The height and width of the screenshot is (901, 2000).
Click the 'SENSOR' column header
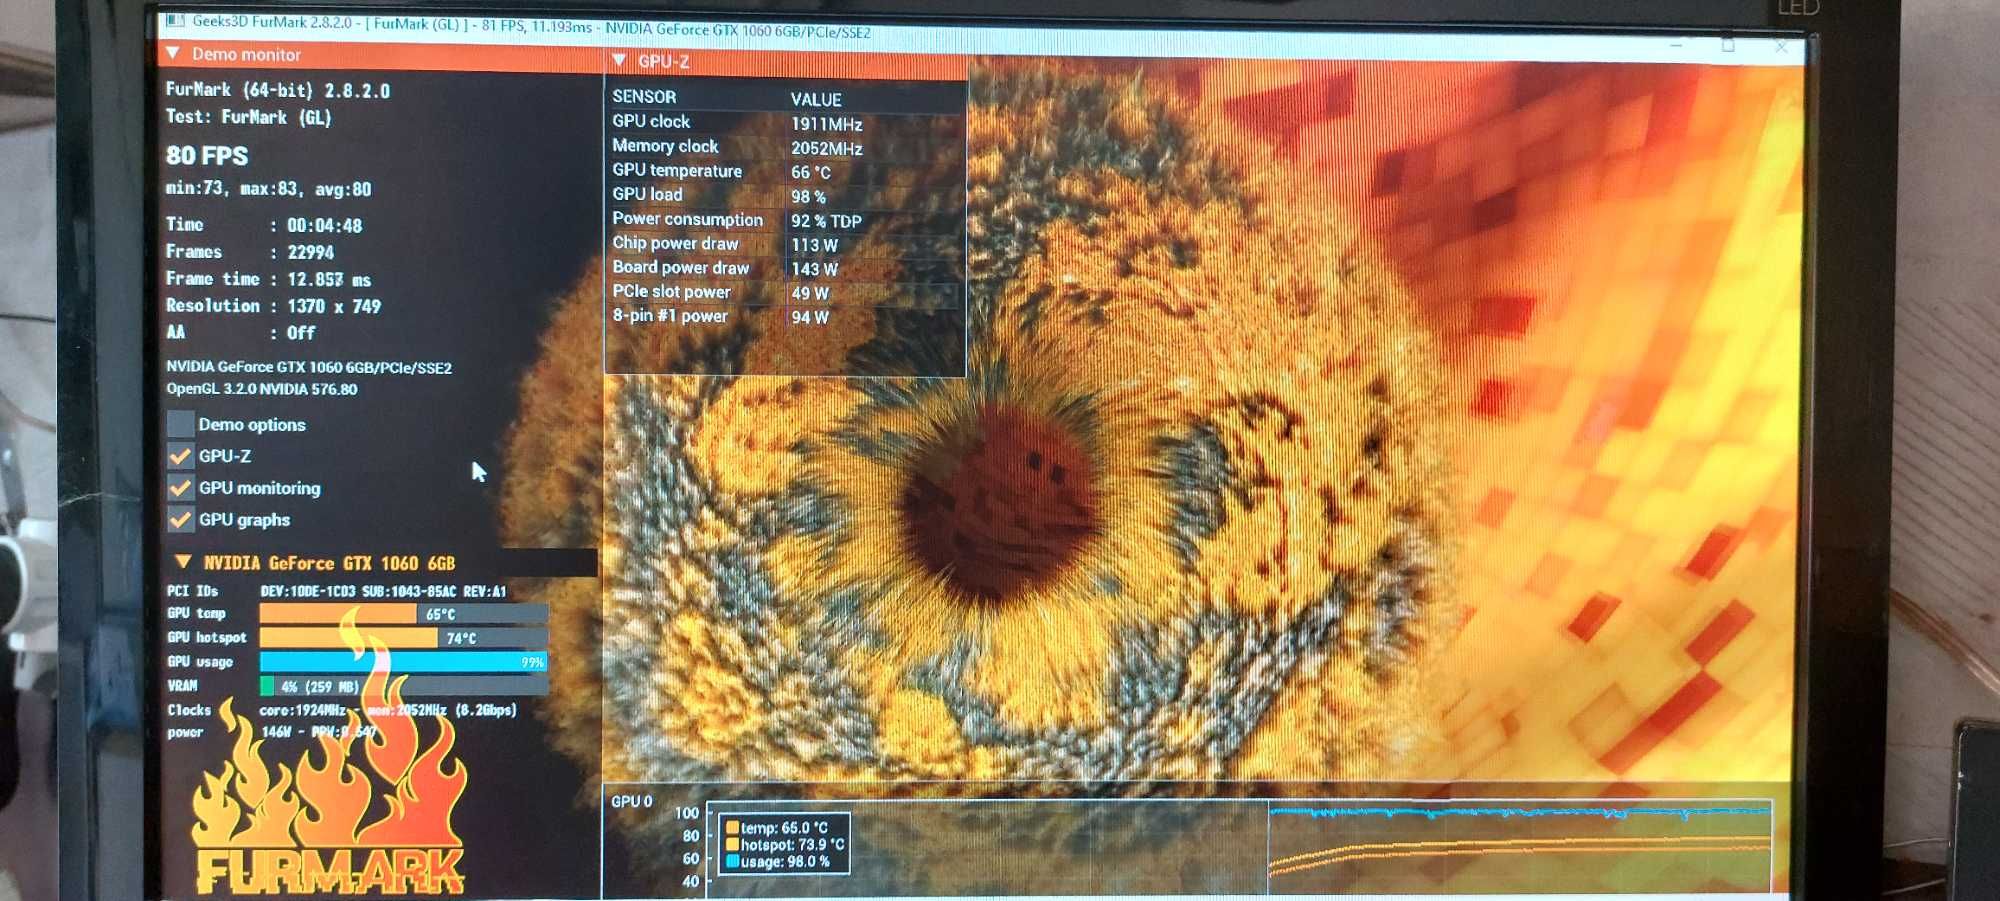644,97
